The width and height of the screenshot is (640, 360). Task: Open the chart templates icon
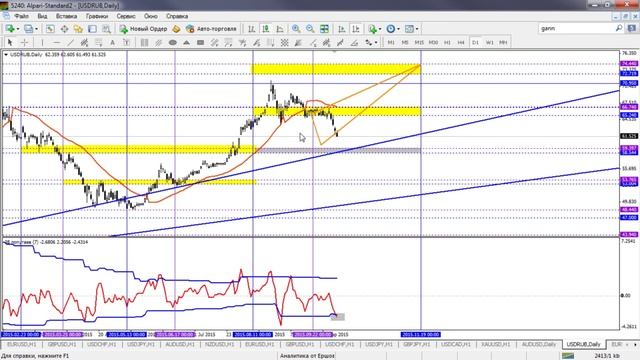coord(409,29)
